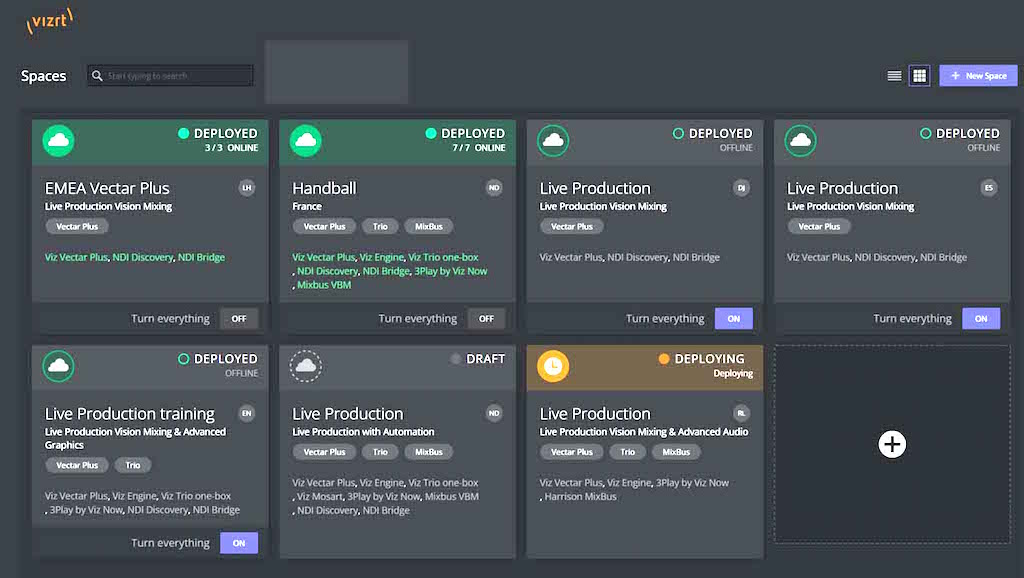Image resolution: width=1024 pixels, height=578 pixels.
Task: Turn everything on for DJ's Live Production
Action: click(734, 319)
